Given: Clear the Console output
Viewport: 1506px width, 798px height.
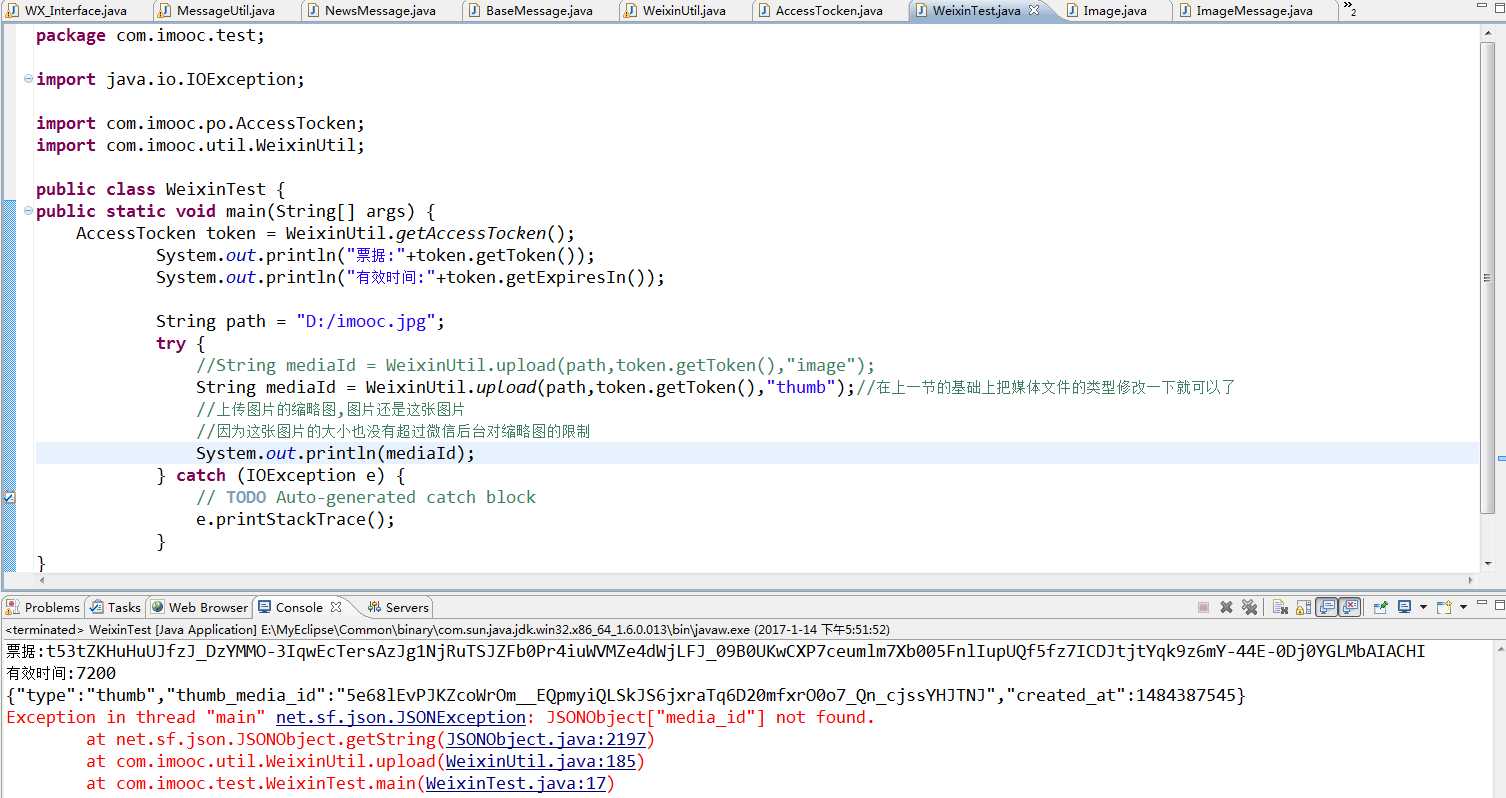Looking at the screenshot, I should pos(1280,607).
